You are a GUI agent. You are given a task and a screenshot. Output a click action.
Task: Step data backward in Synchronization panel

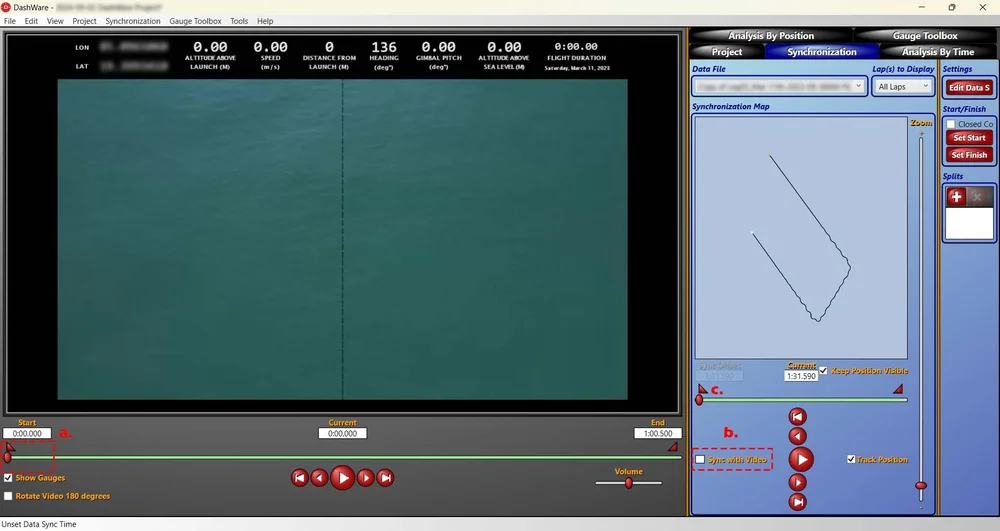click(x=797, y=436)
